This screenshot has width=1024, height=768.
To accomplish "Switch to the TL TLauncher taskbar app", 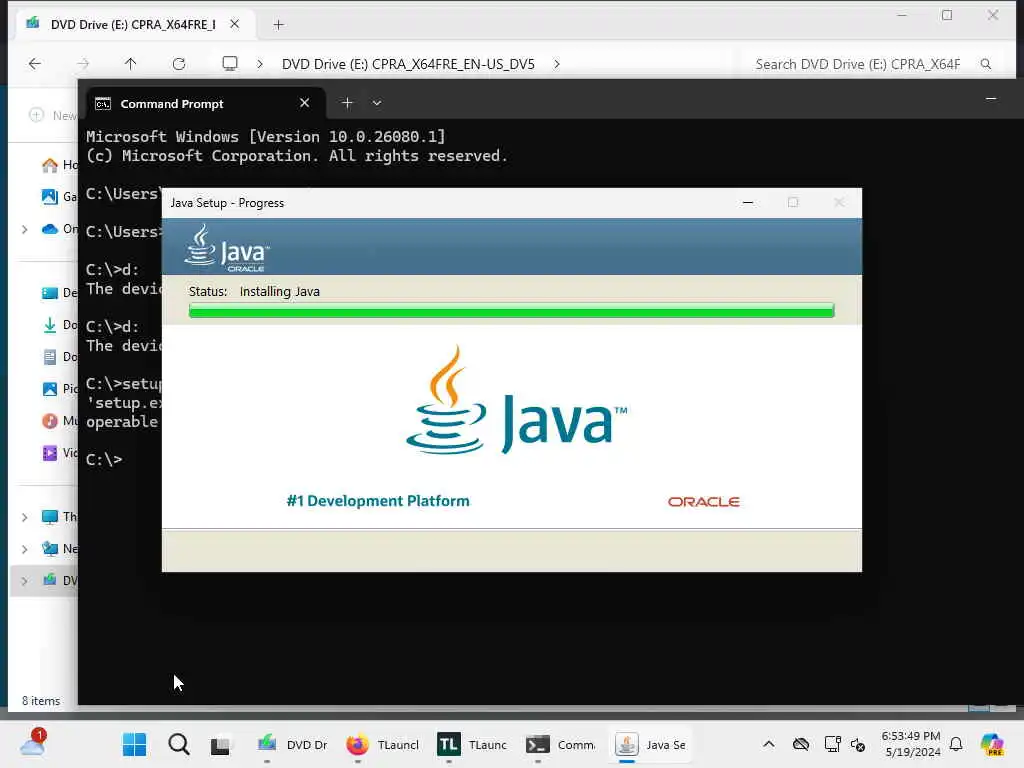I will coord(472,744).
